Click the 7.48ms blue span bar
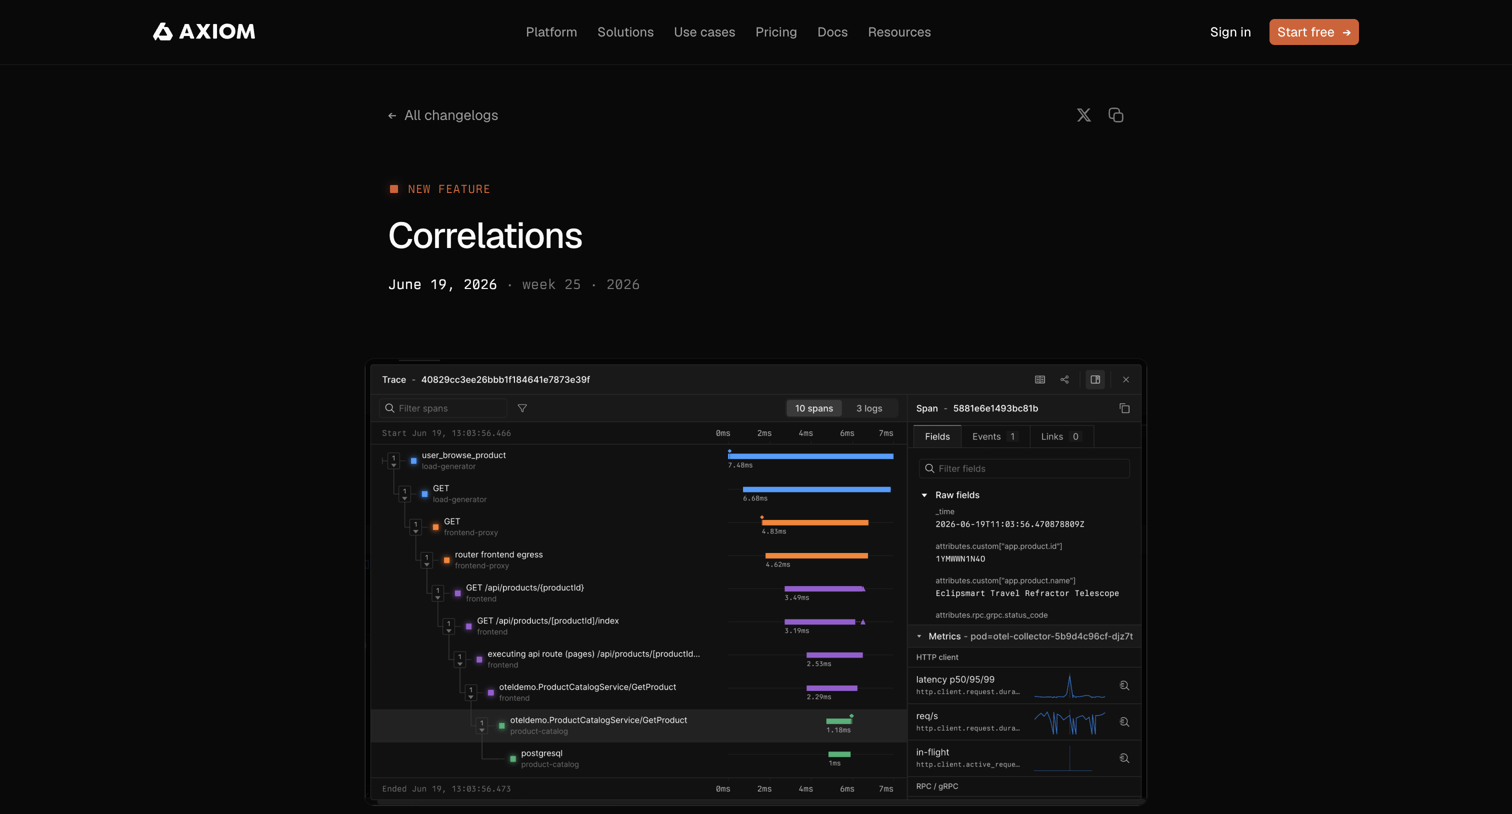This screenshot has width=1512, height=814. (811, 456)
